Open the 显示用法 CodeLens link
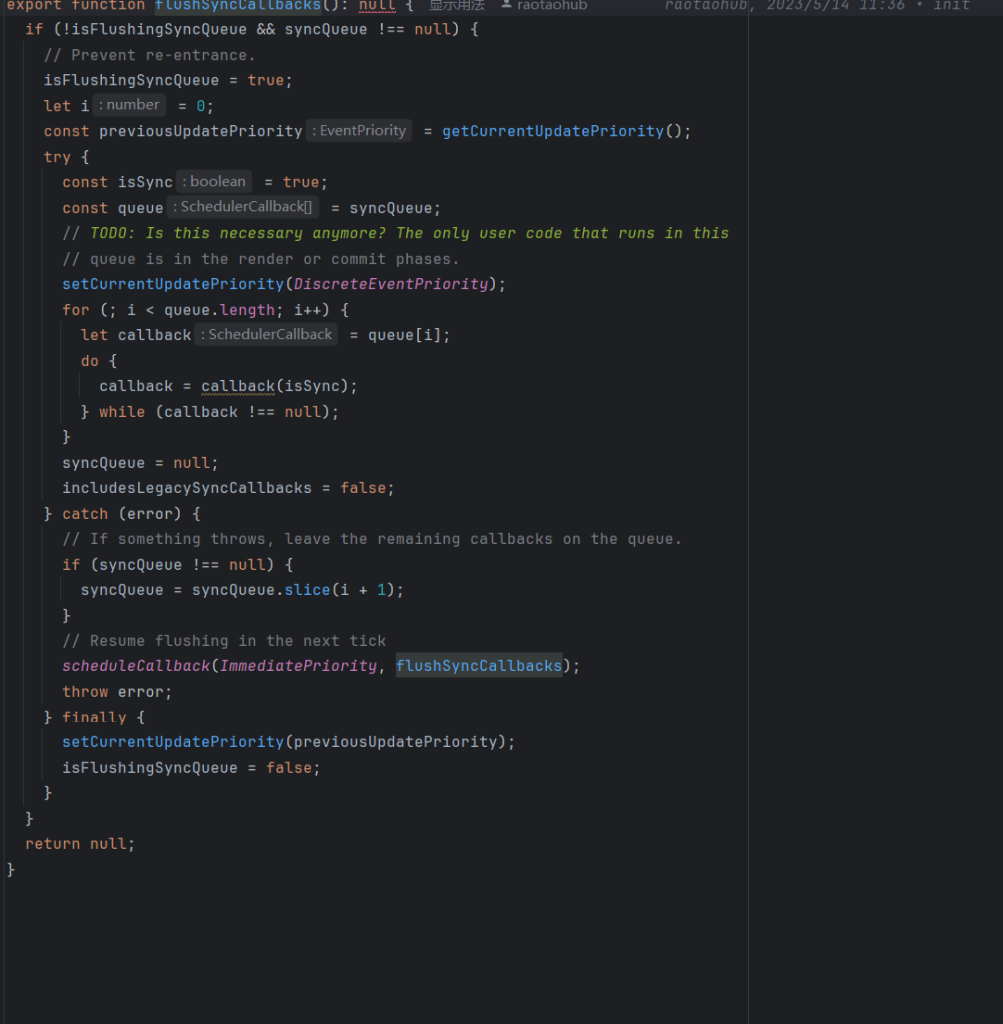1003x1024 pixels. [x=457, y=6]
